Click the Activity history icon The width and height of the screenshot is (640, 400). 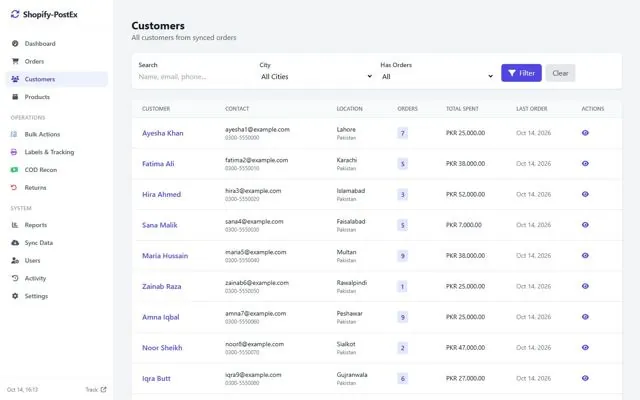click(15, 278)
